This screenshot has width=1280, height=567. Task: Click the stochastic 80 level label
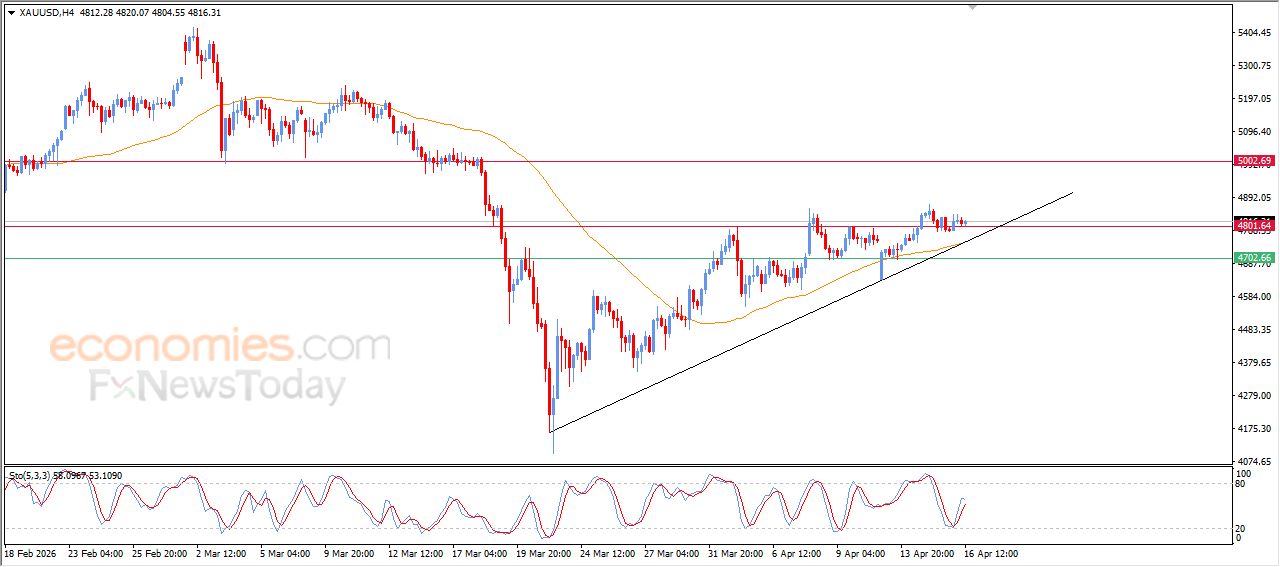click(1242, 484)
